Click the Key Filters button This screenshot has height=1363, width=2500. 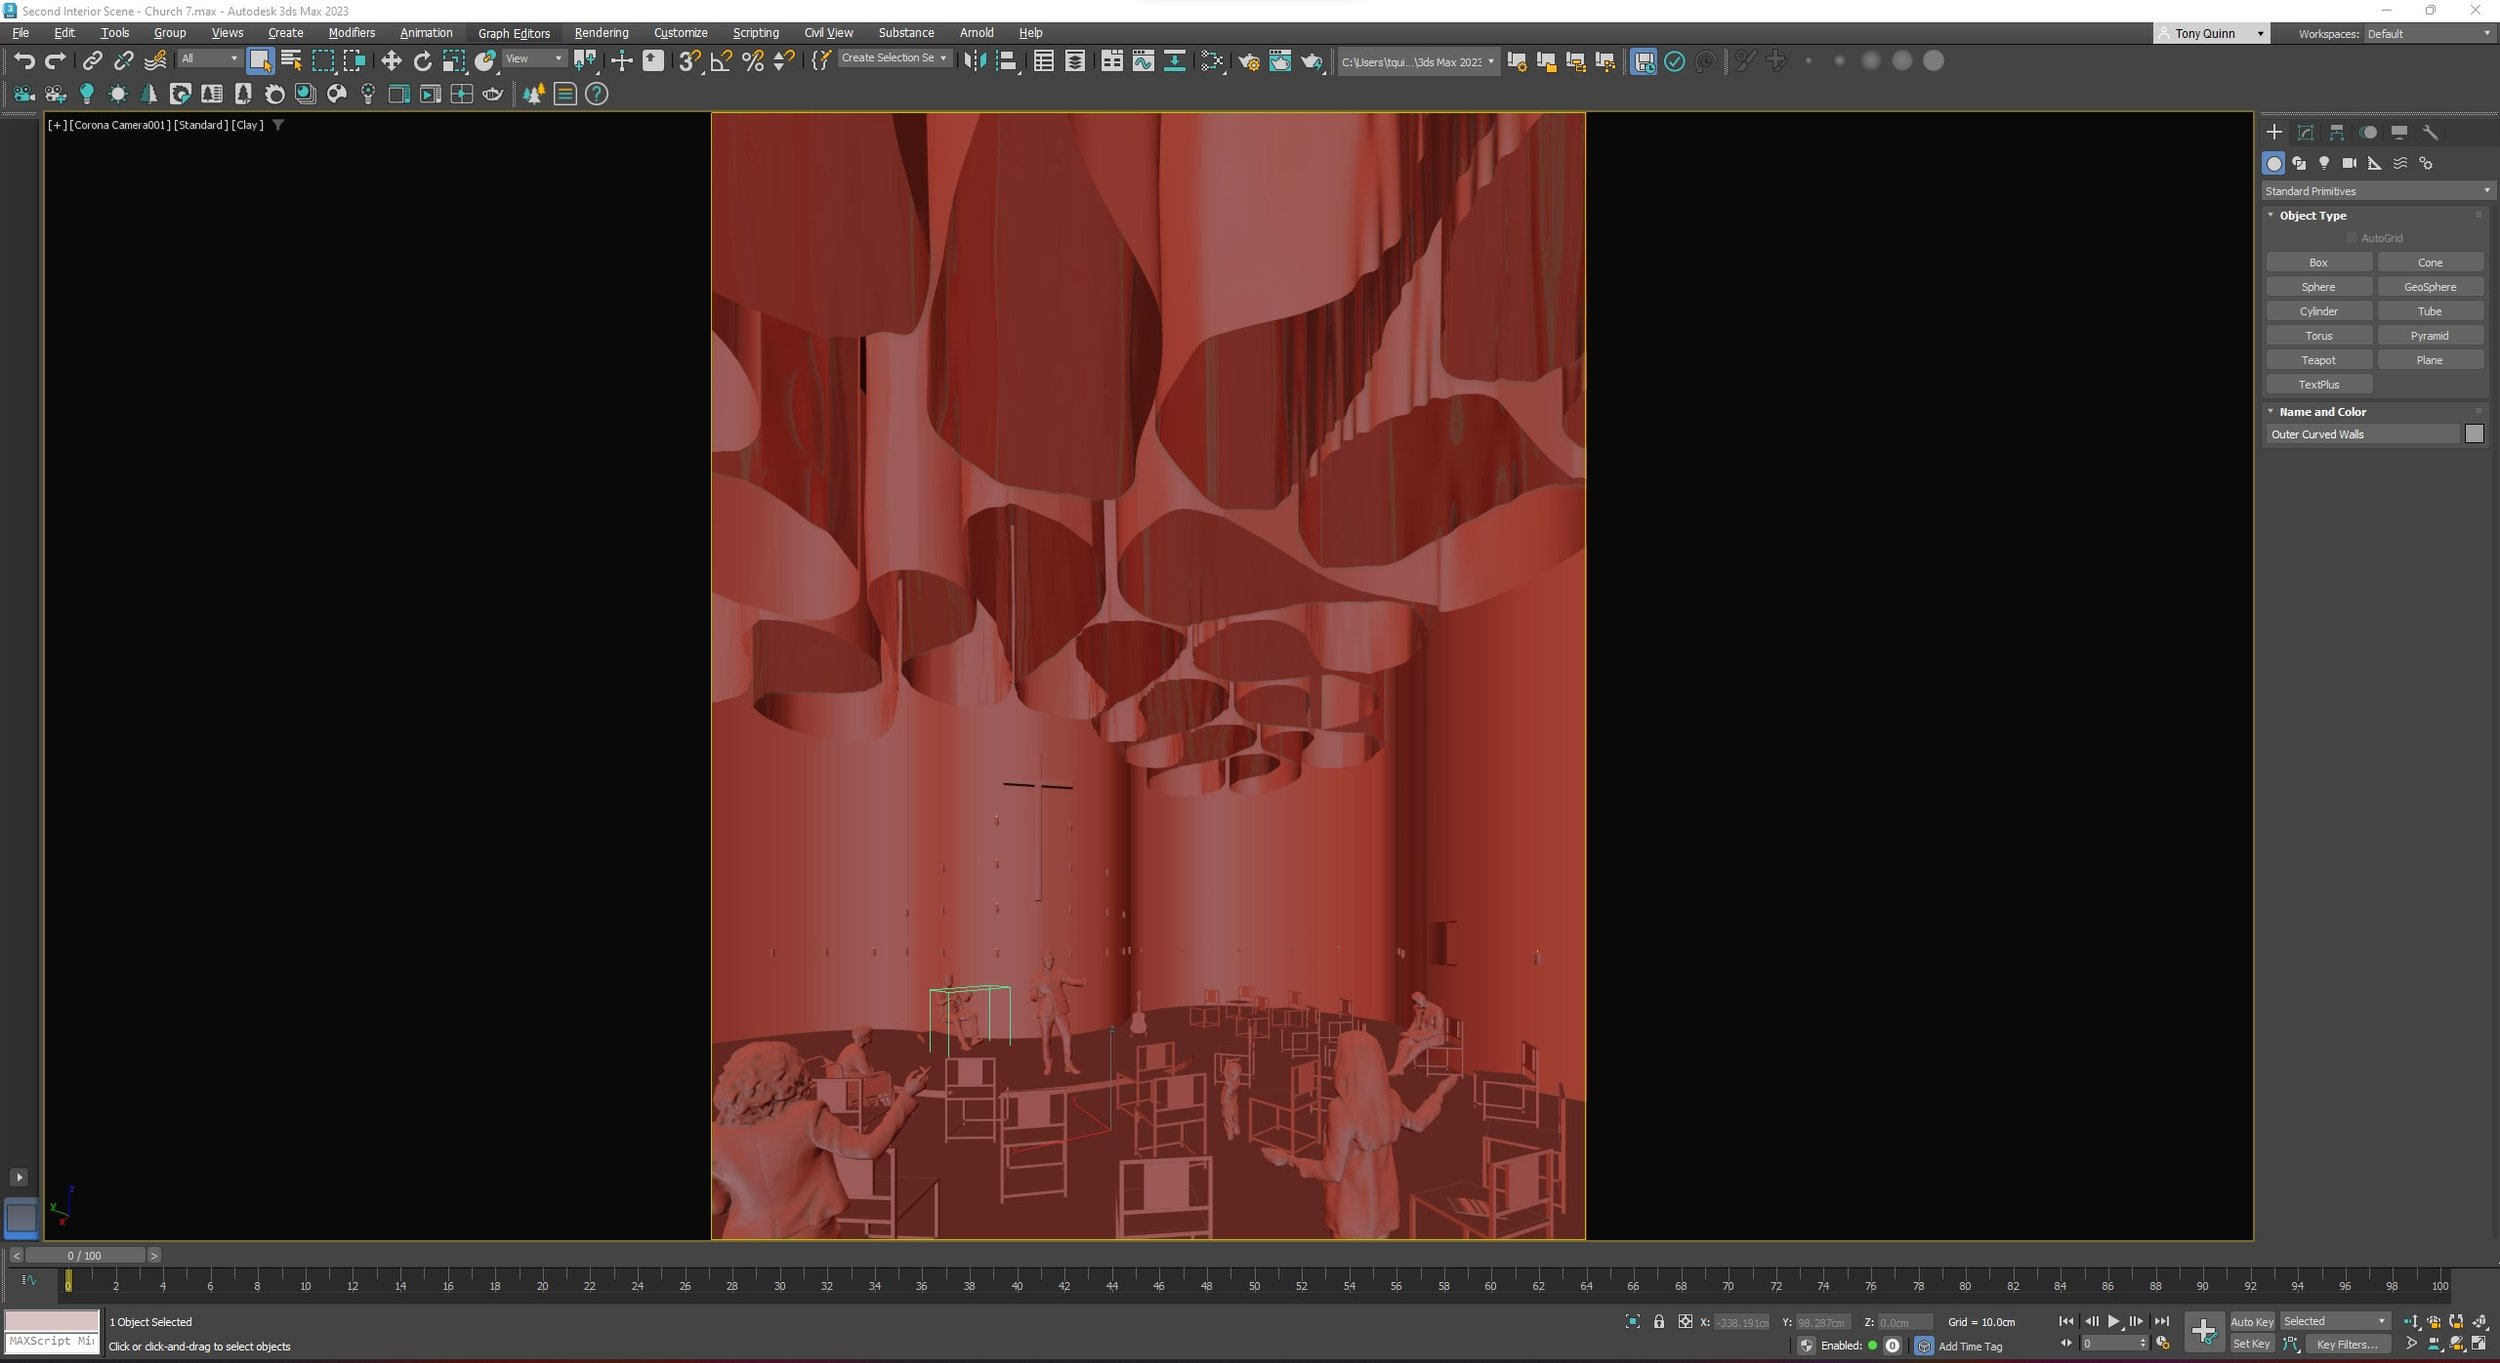(2346, 1344)
